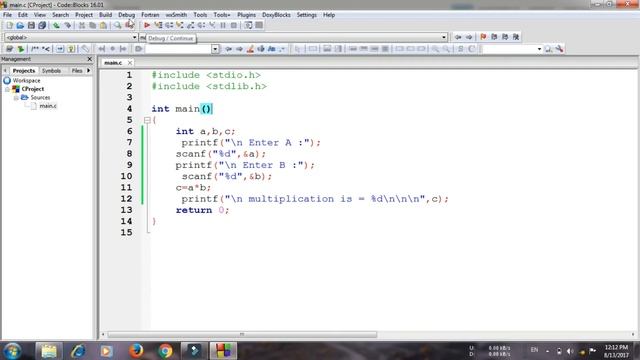Select the main.c editor tab

[113, 63]
